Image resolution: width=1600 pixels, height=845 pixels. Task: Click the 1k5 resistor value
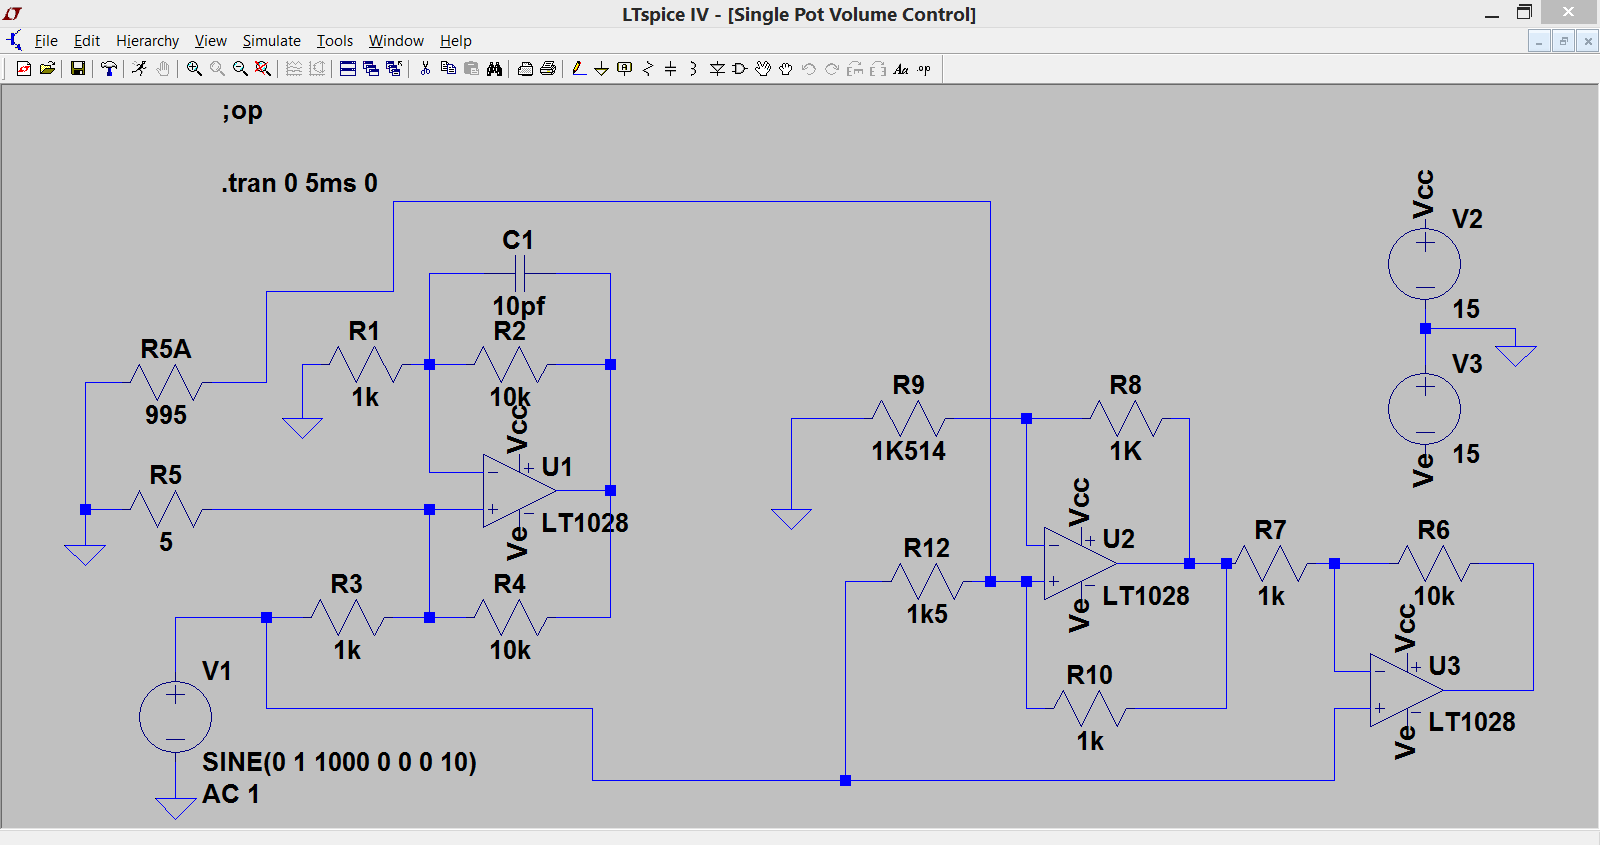(x=927, y=614)
